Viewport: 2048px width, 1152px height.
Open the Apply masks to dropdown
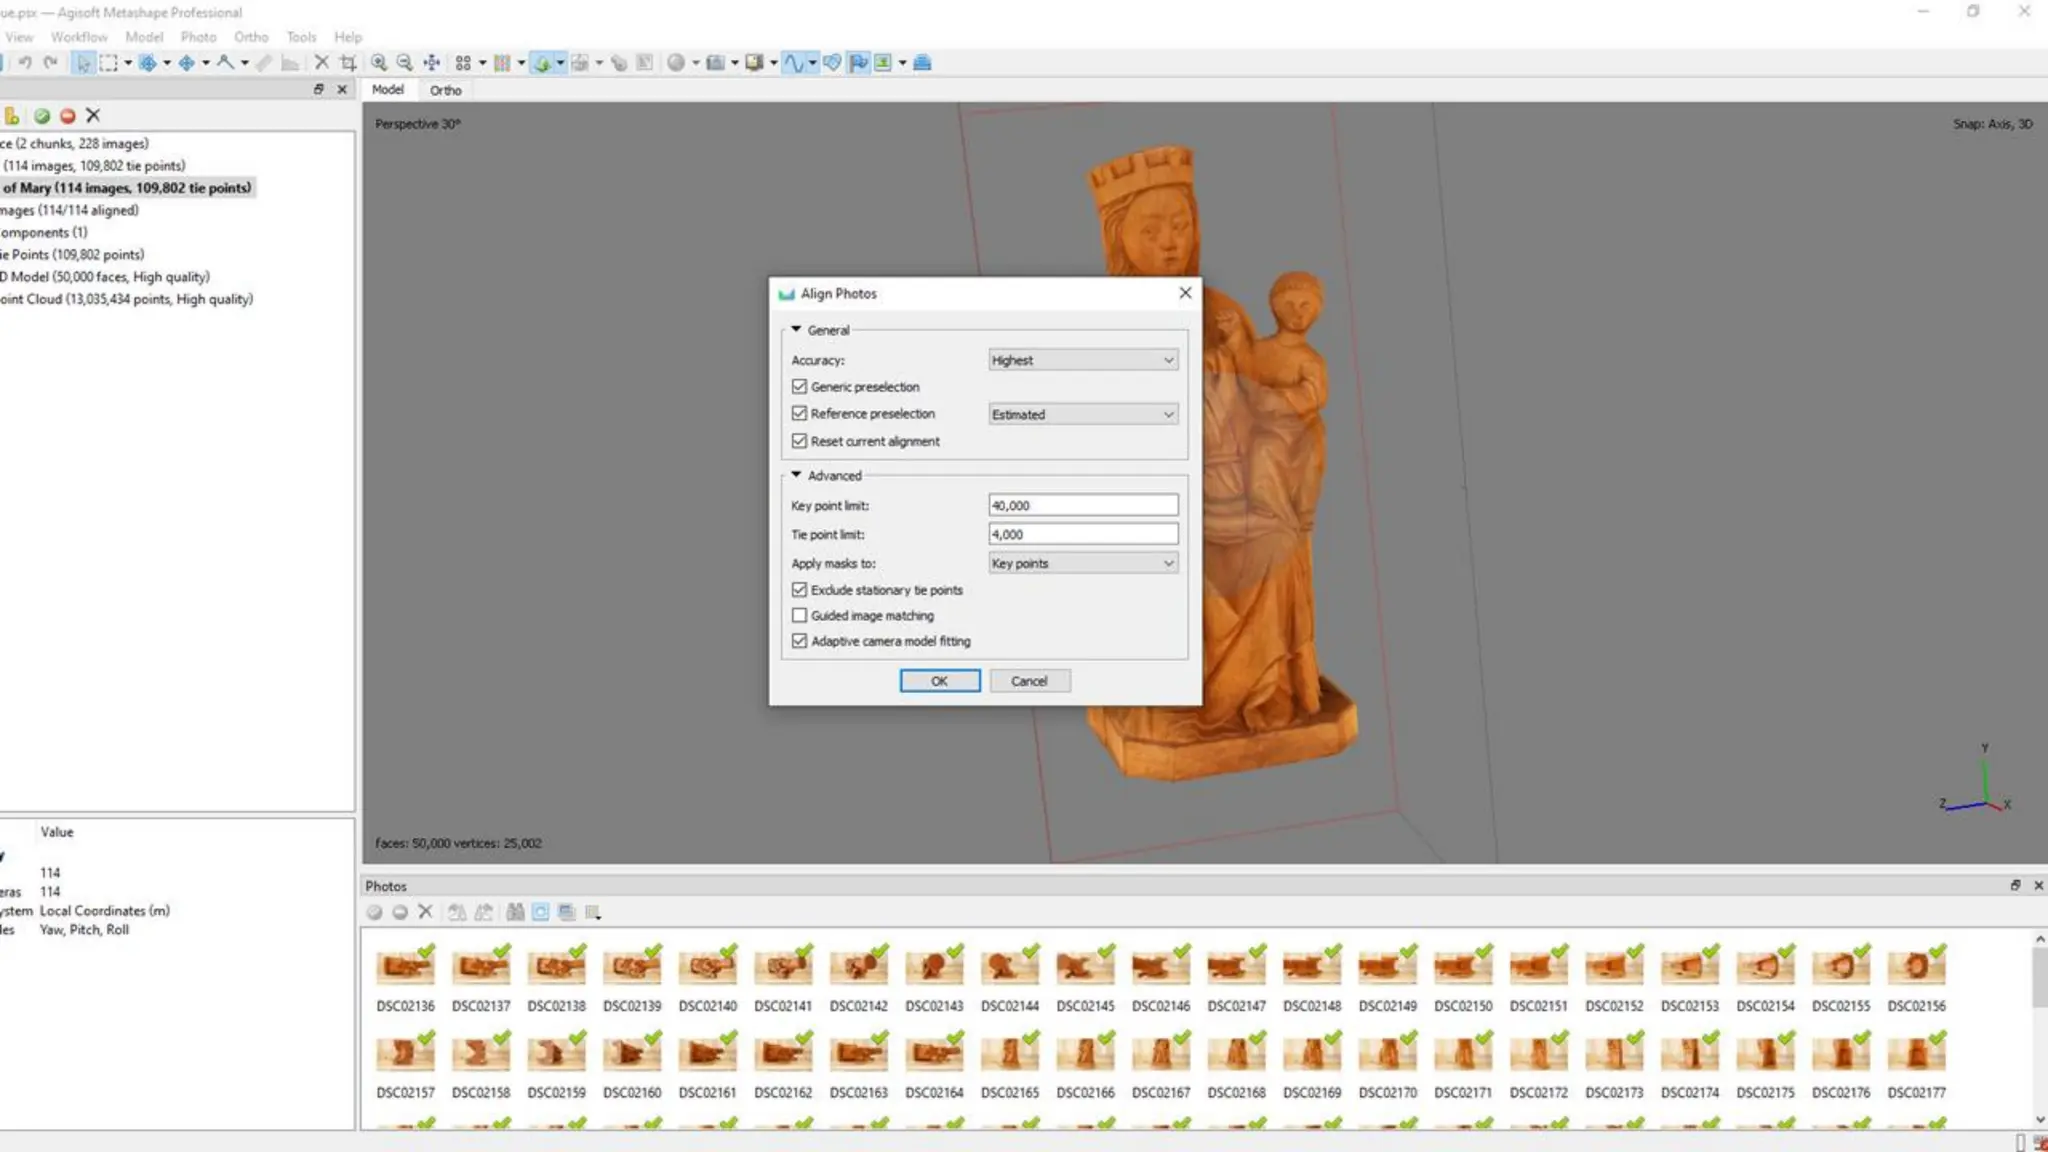1083,564
